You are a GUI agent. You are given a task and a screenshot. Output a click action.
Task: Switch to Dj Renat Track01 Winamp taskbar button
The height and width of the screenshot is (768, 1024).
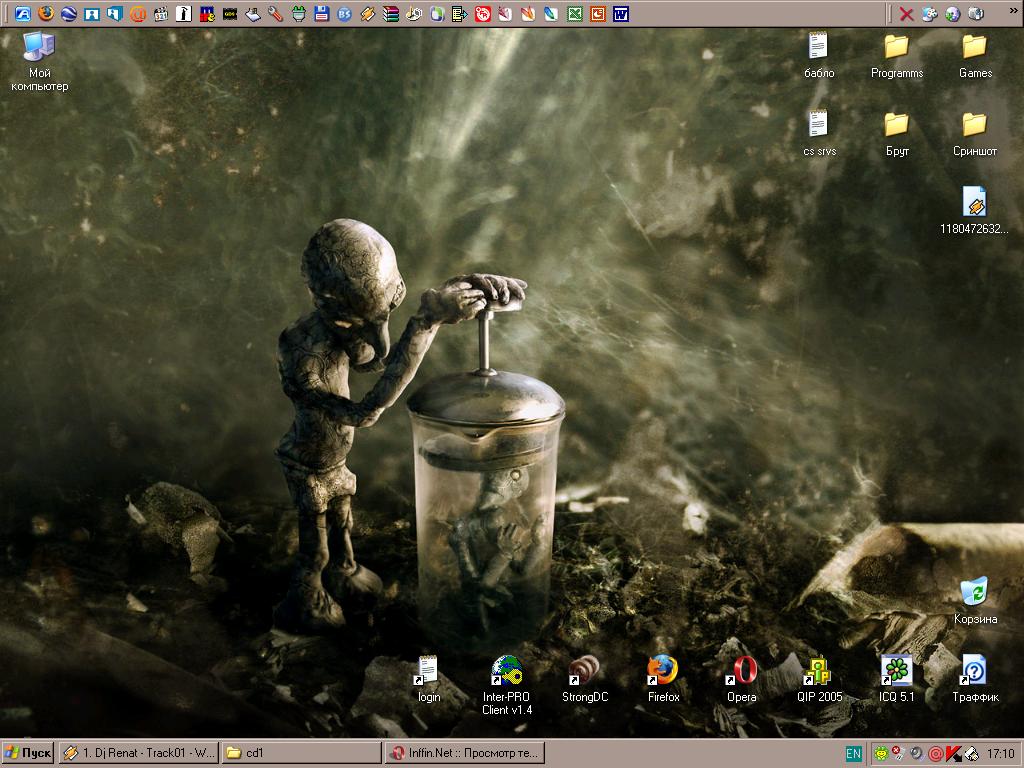tap(138, 753)
